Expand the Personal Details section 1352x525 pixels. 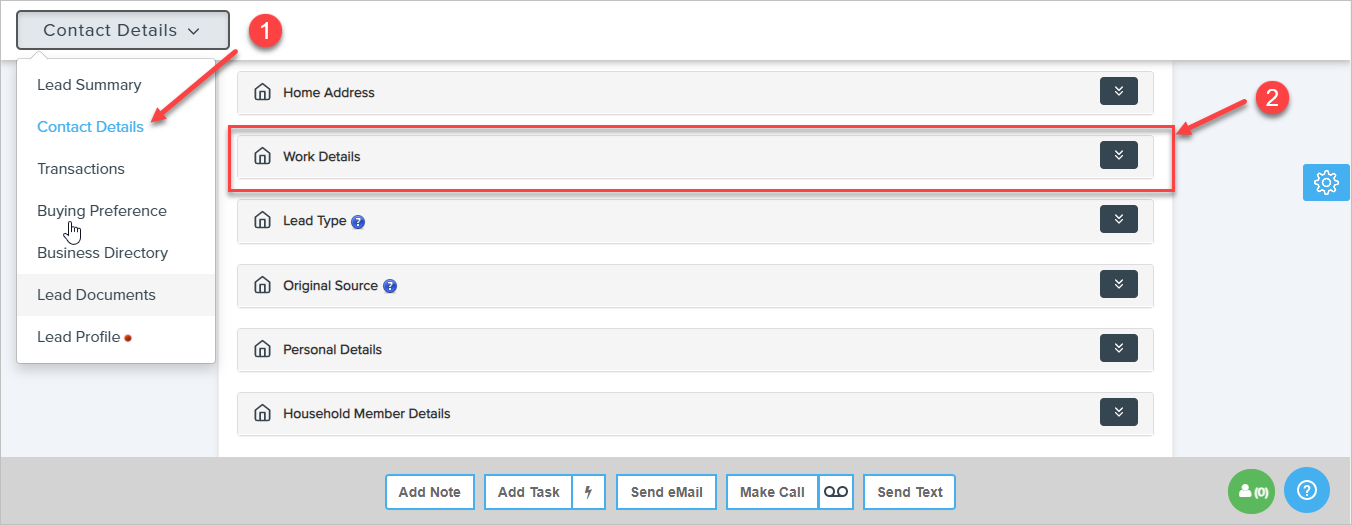pyautogui.click(x=1118, y=348)
